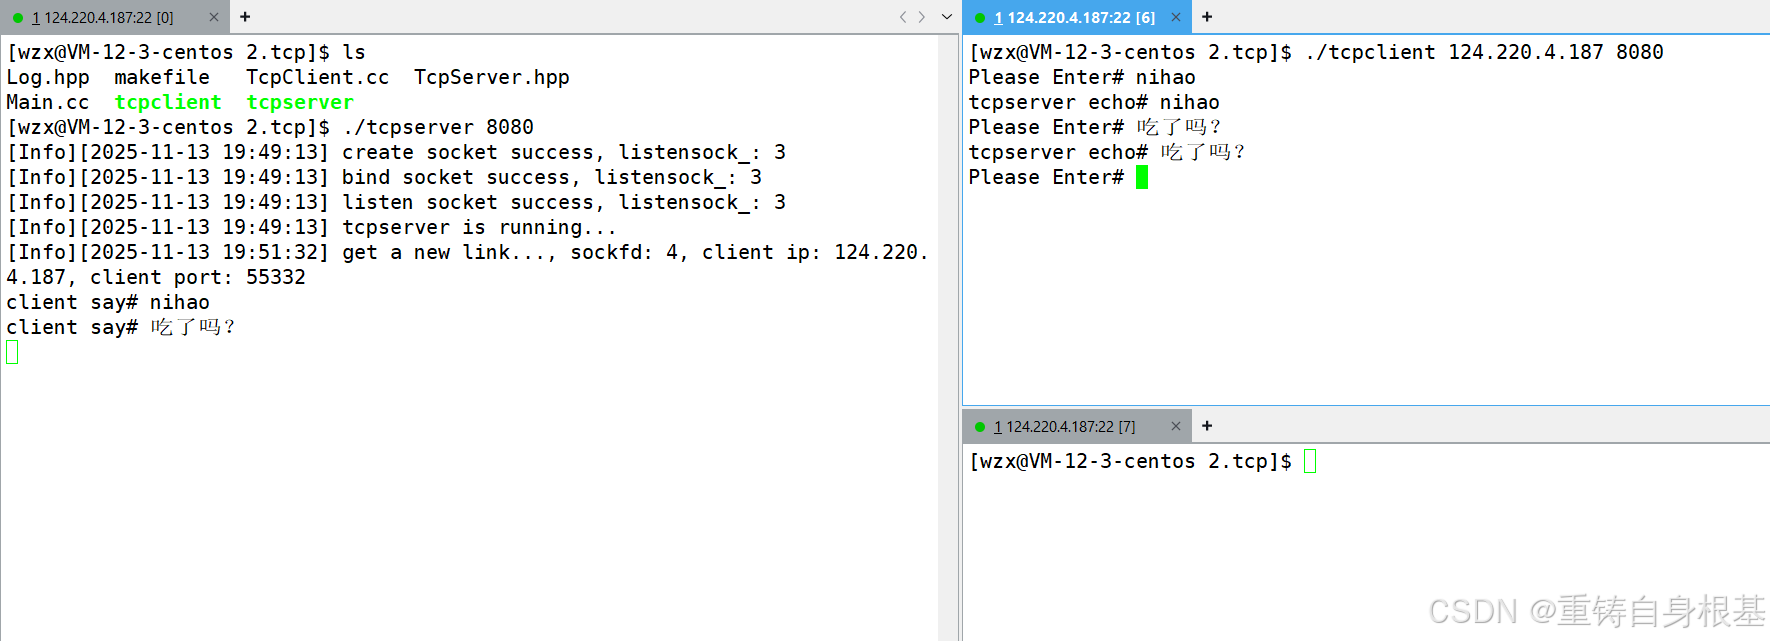This screenshot has width=1770, height=641.
Task: Click the 'create socket success' log line
Action: [x=396, y=152]
